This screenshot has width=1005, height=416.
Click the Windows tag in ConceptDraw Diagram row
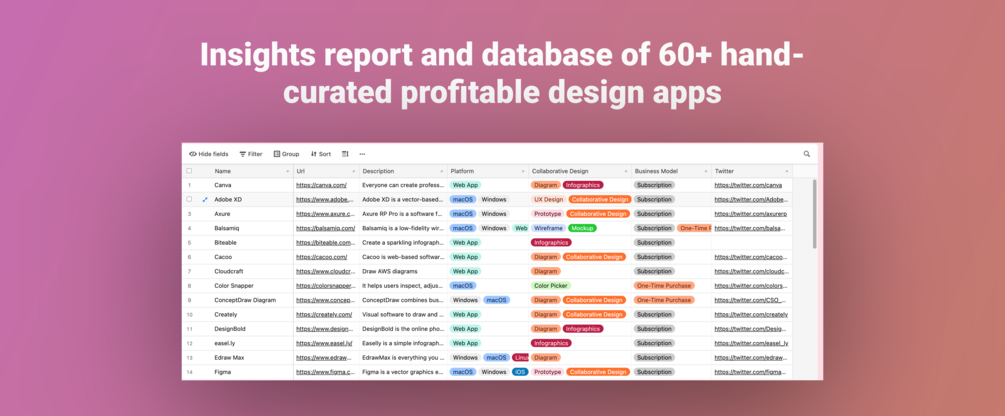tap(465, 300)
